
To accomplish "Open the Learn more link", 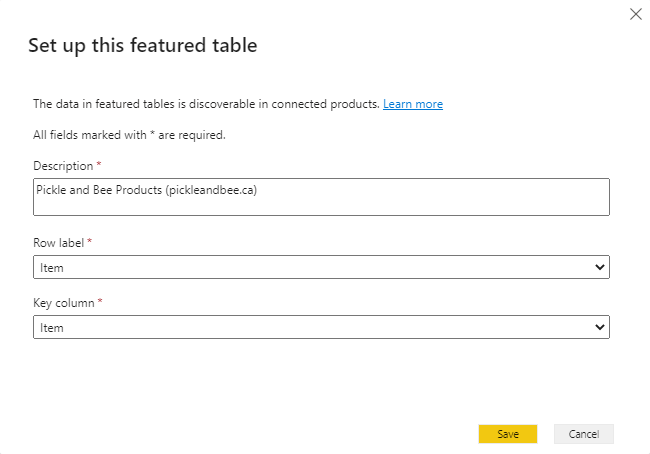I will [412, 104].
